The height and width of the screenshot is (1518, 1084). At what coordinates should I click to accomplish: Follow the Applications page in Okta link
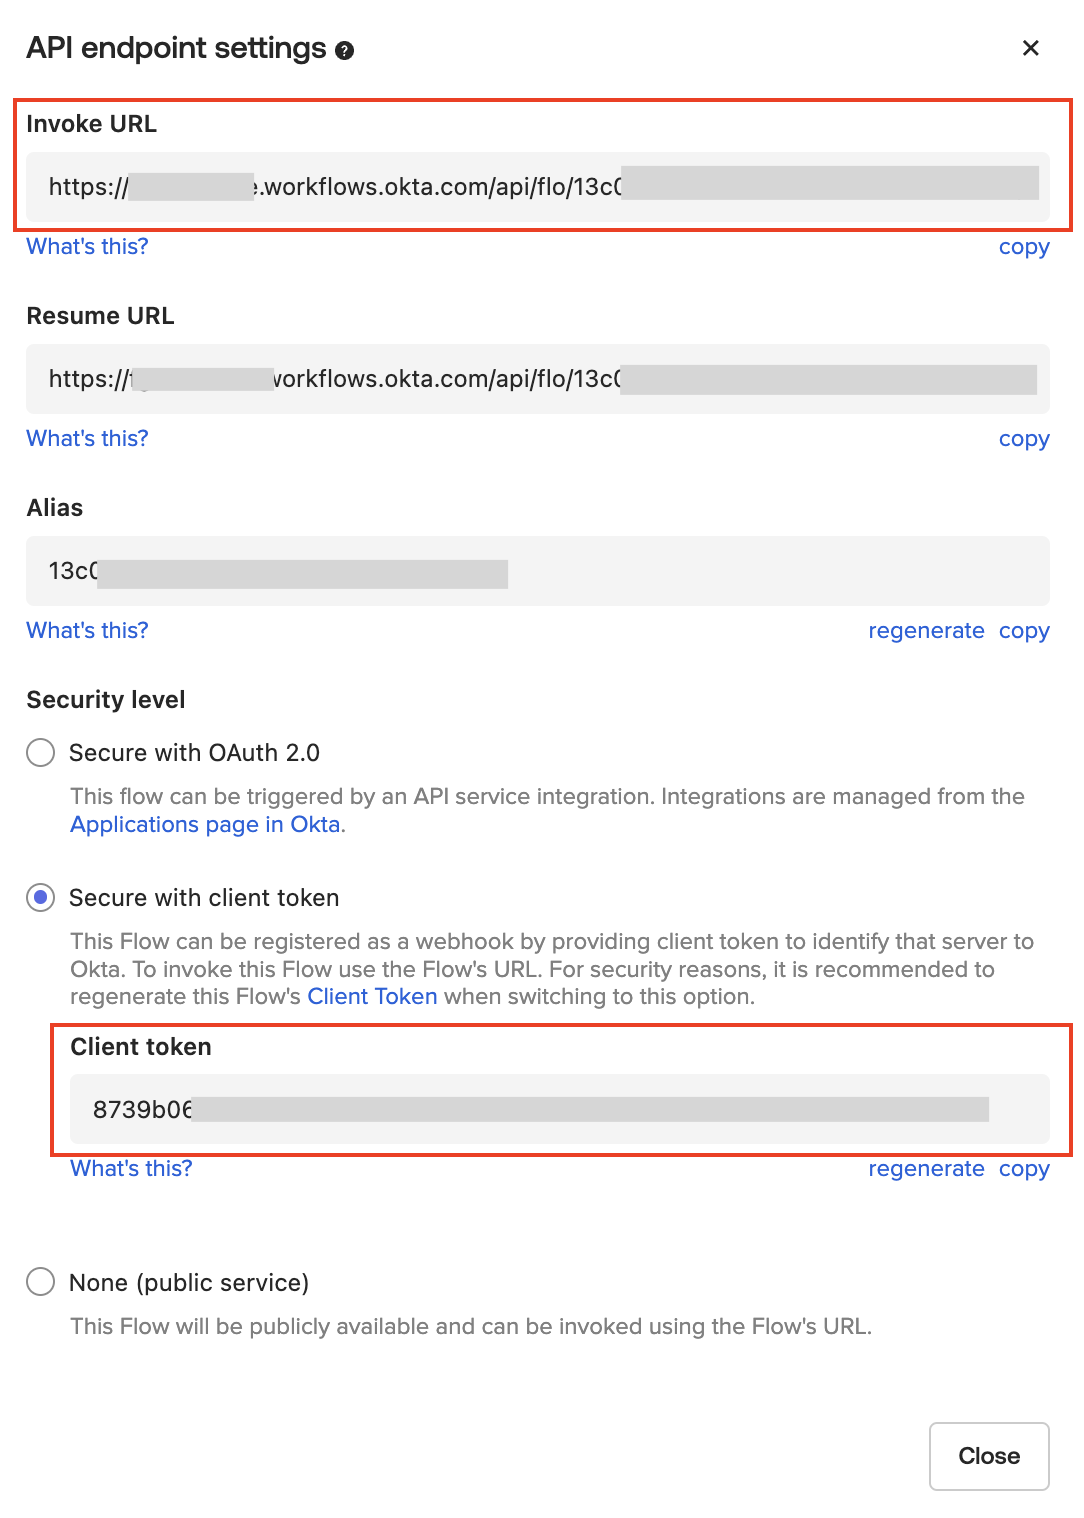pyautogui.click(x=205, y=825)
